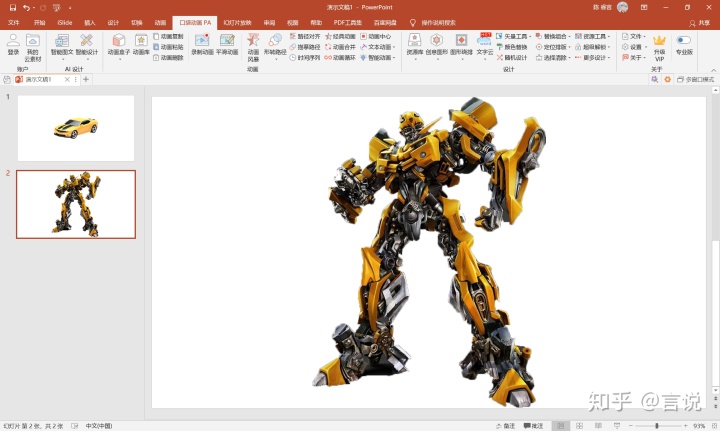The width and height of the screenshot is (720, 431).
Task: Open the 文字云 word cloud tool
Action: pos(484,45)
